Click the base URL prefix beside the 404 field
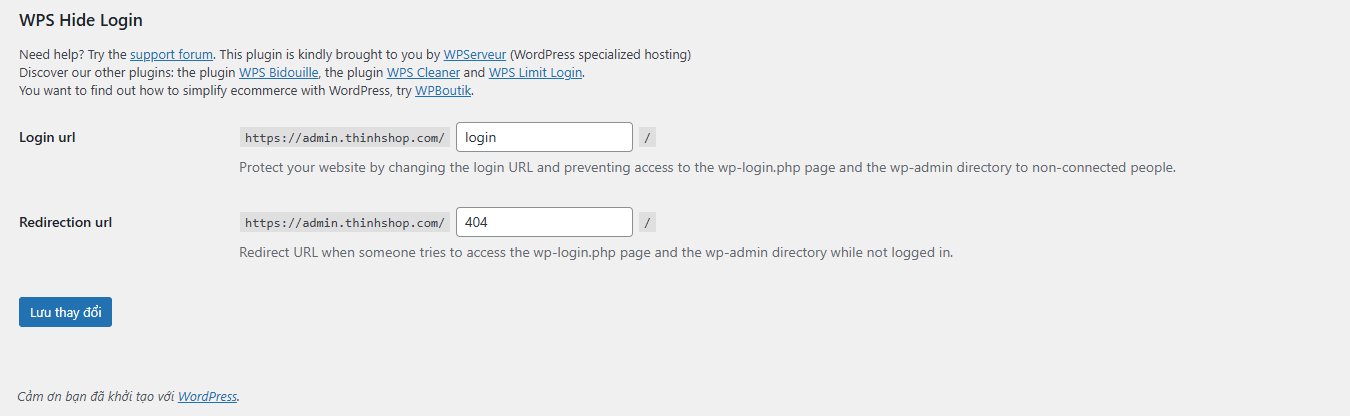 [345, 223]
